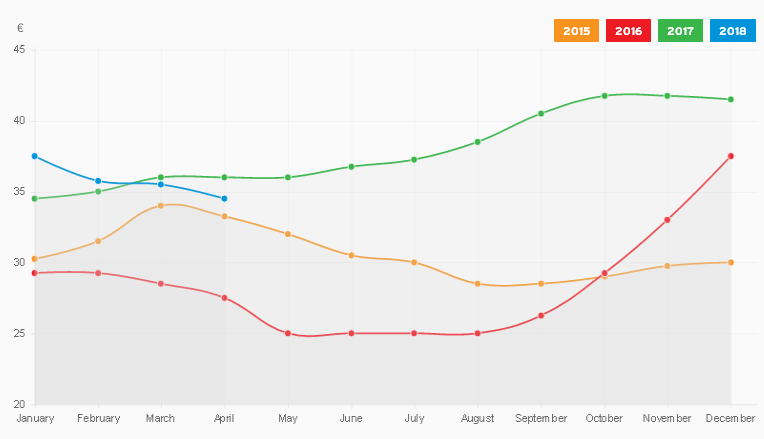Toggle the 2015 series in legend
The width and height of the screenshot is (764, 439).
click(x=576, y=31)
